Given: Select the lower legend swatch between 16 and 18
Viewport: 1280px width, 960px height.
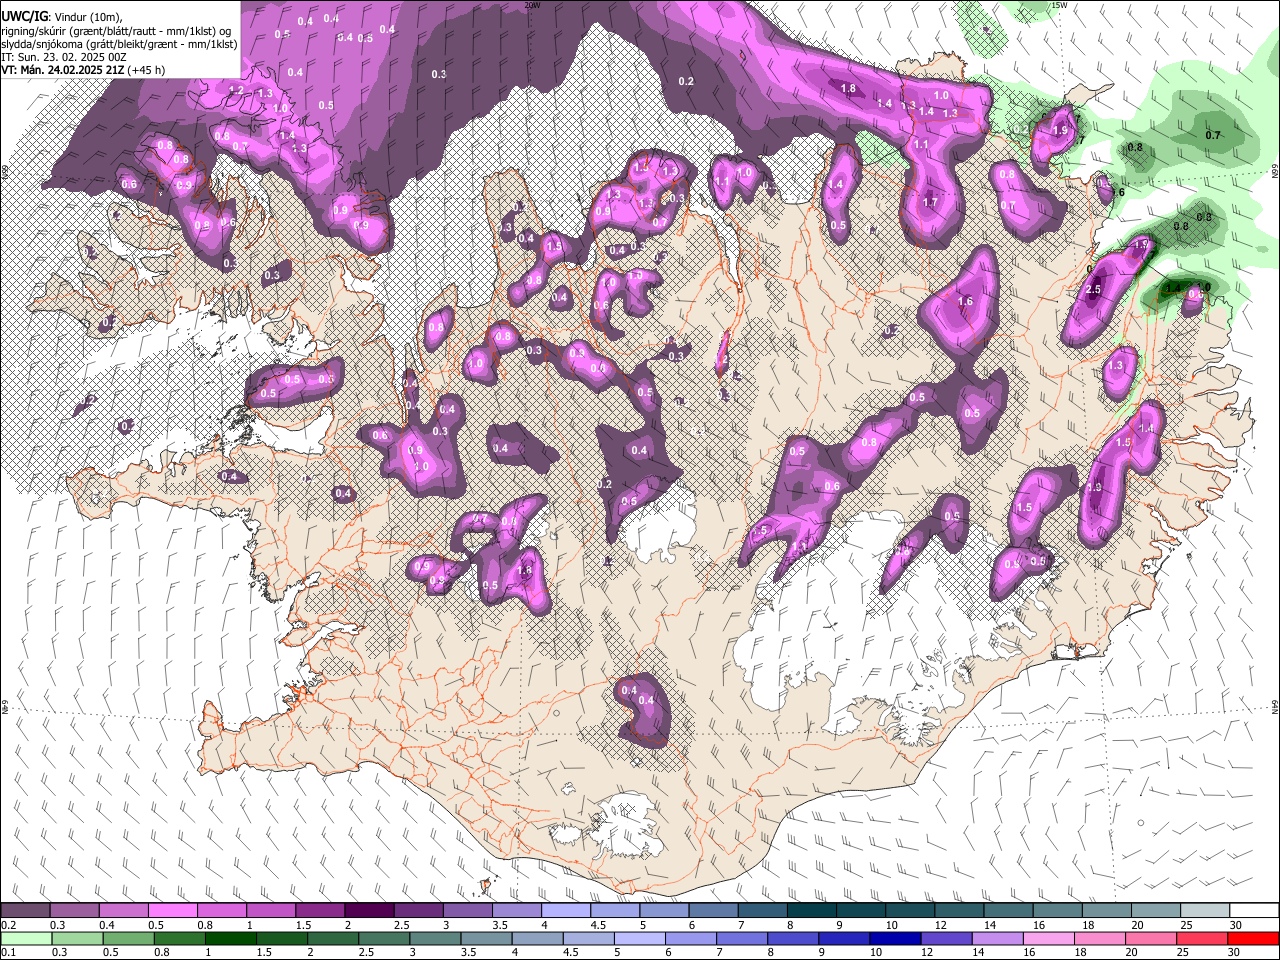Looking at the screenshot, I should (1047, 939).
